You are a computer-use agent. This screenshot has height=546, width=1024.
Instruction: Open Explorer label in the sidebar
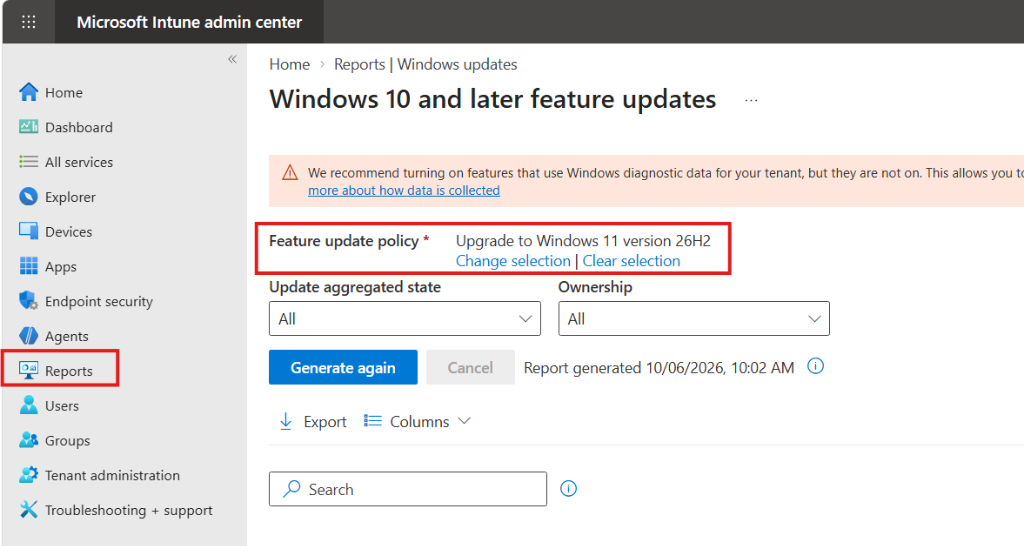coord(70,197)
